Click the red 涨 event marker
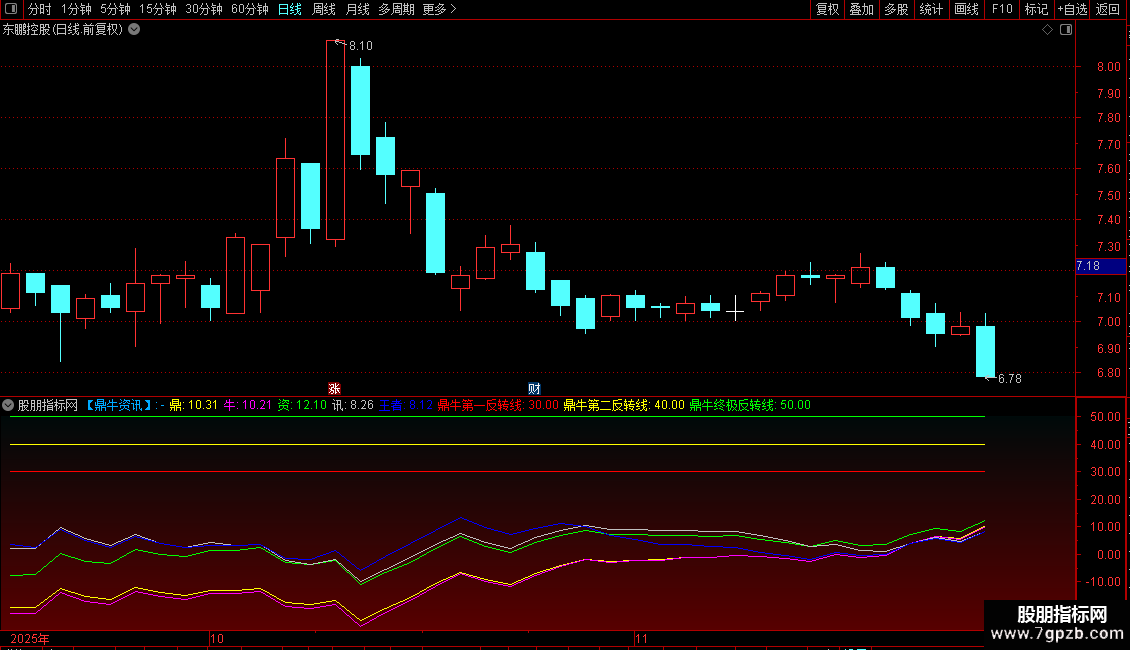 pos(335,388)
